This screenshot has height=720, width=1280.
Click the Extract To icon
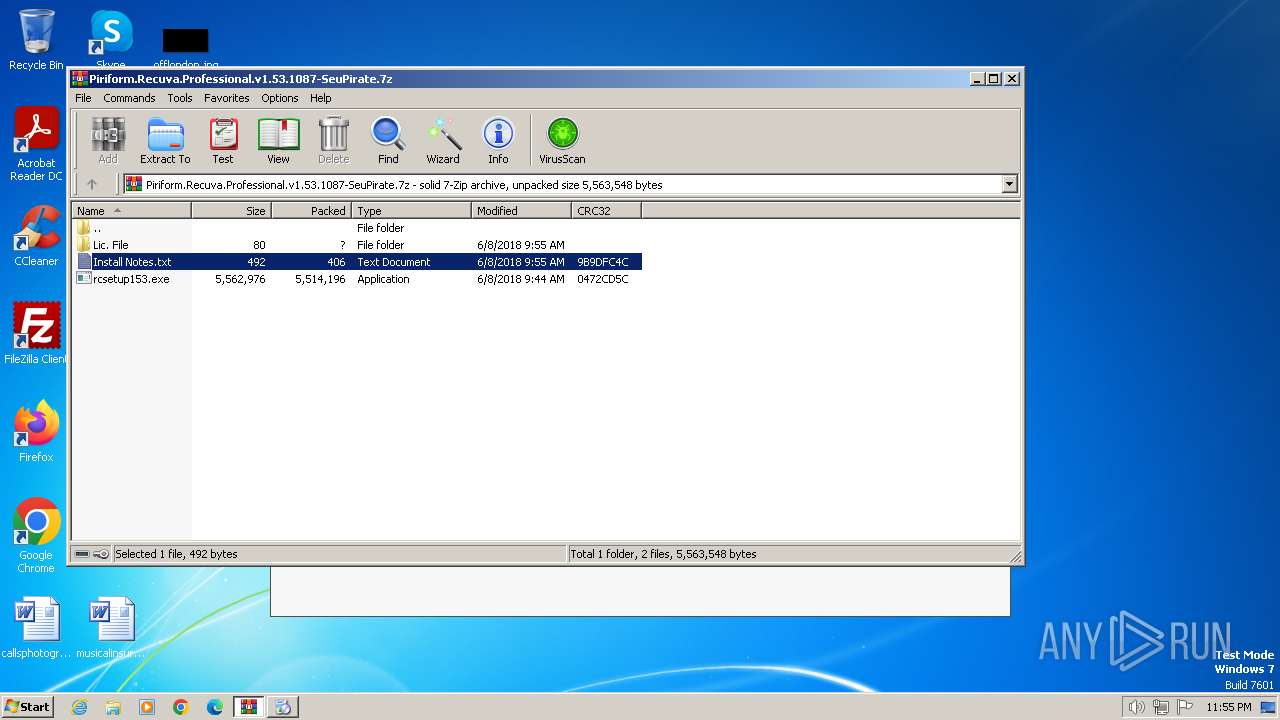[x=165, y=141]
